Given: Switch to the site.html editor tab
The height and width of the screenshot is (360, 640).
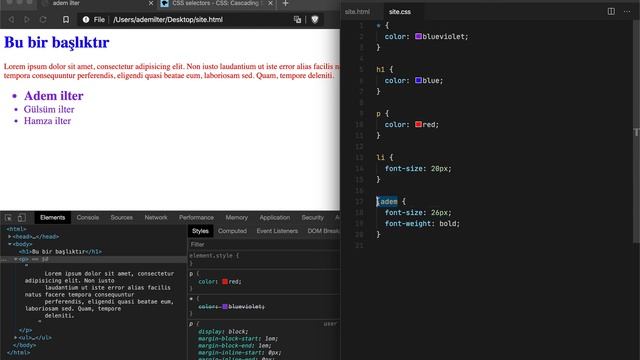Looking at the screenshot, I should coord(358,12).
